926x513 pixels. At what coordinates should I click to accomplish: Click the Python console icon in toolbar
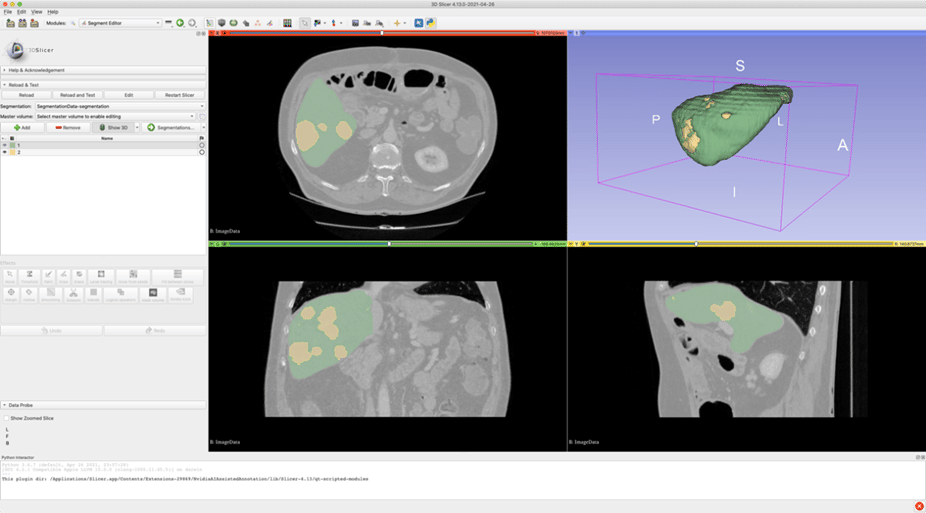tap(431, 23)
